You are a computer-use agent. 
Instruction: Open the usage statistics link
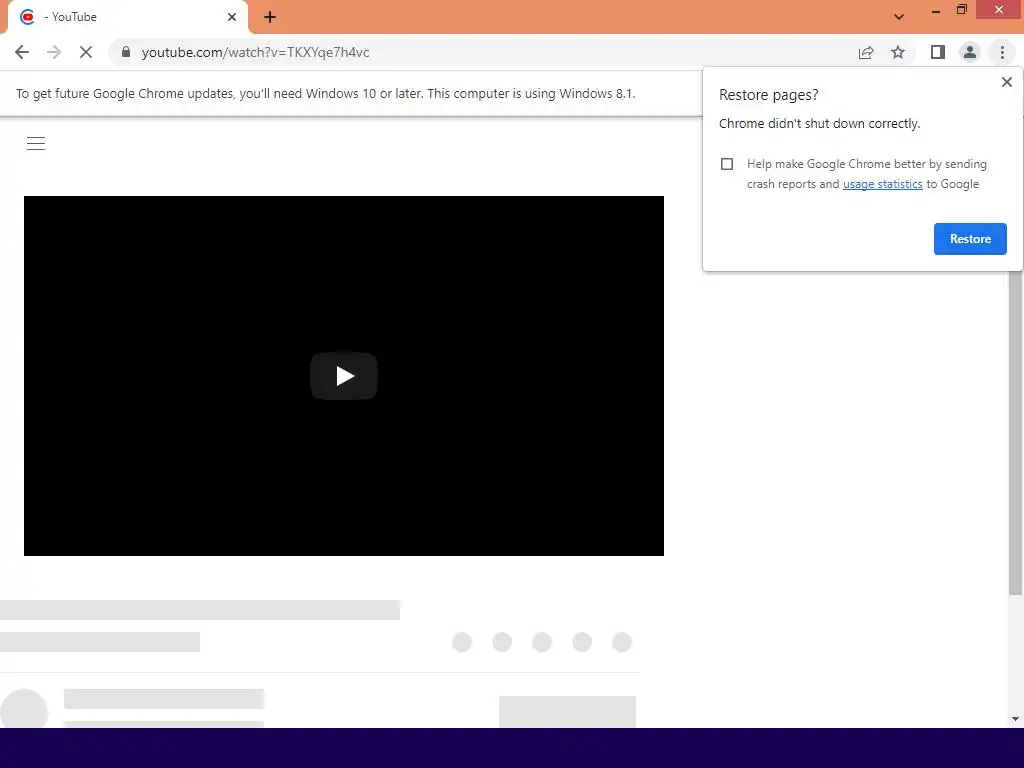coord(882,184)
